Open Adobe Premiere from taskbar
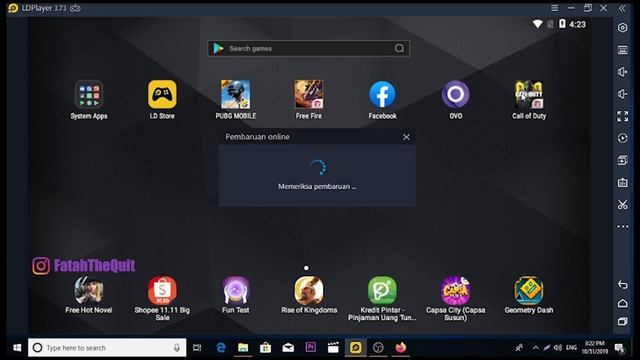Image resolution: width=640 pixels, height=360 pixels. pos(311,347)
